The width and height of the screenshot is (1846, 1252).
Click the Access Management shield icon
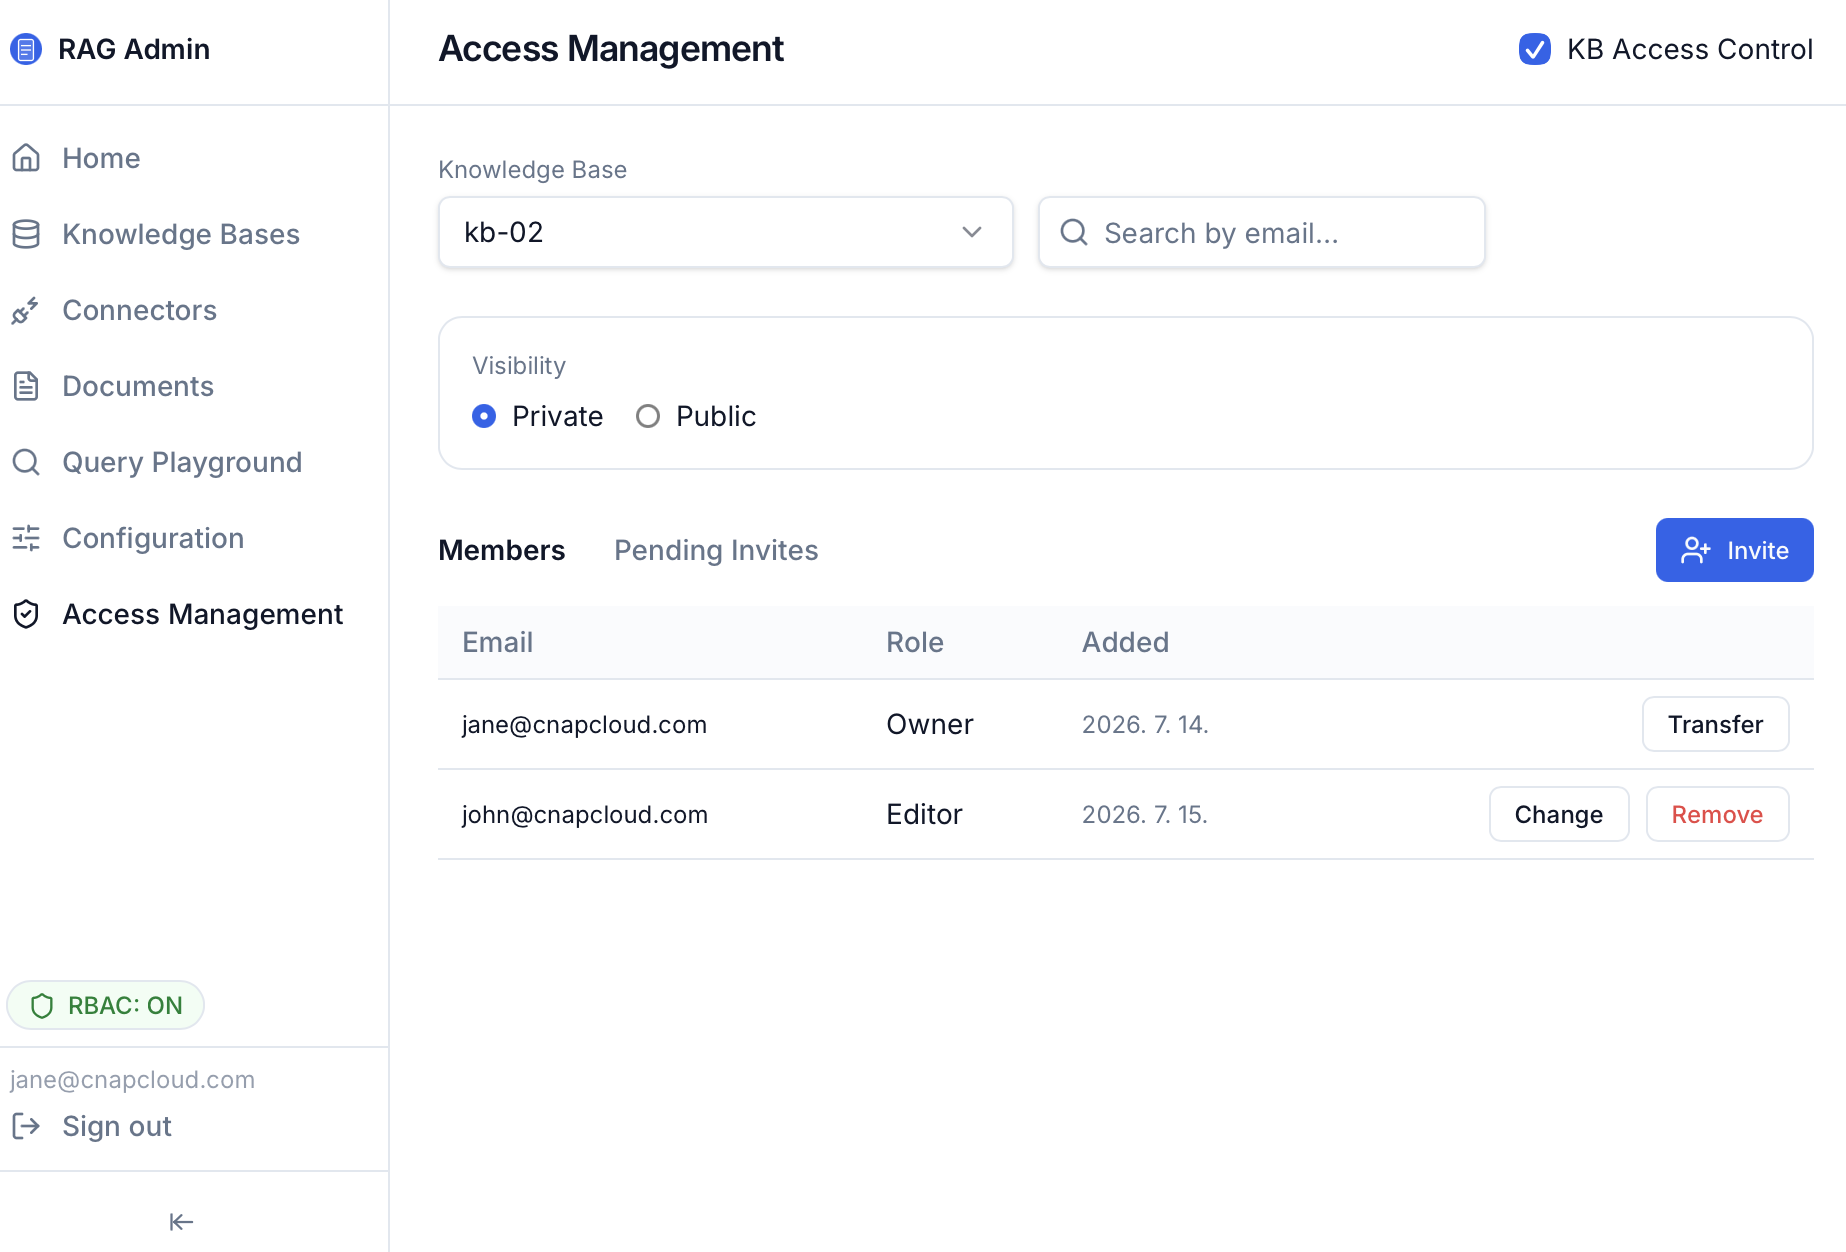(26, 614)
